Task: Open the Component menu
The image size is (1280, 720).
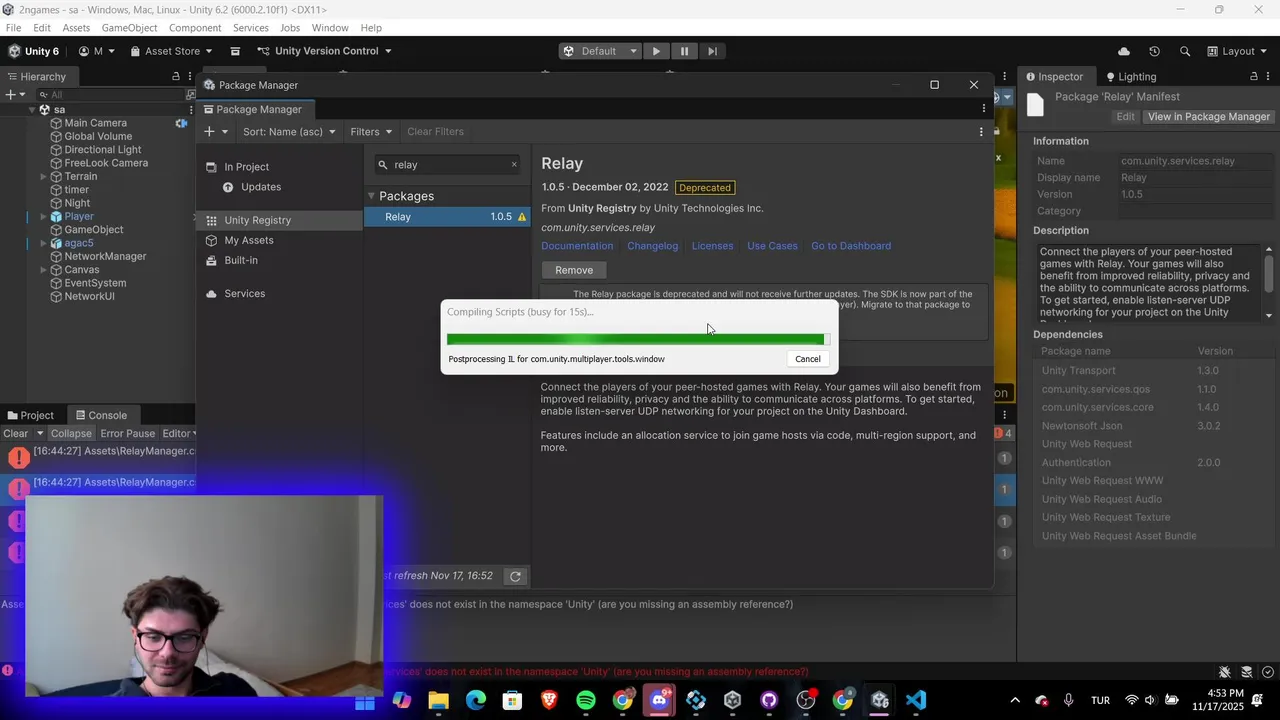Action: [195, 28]
